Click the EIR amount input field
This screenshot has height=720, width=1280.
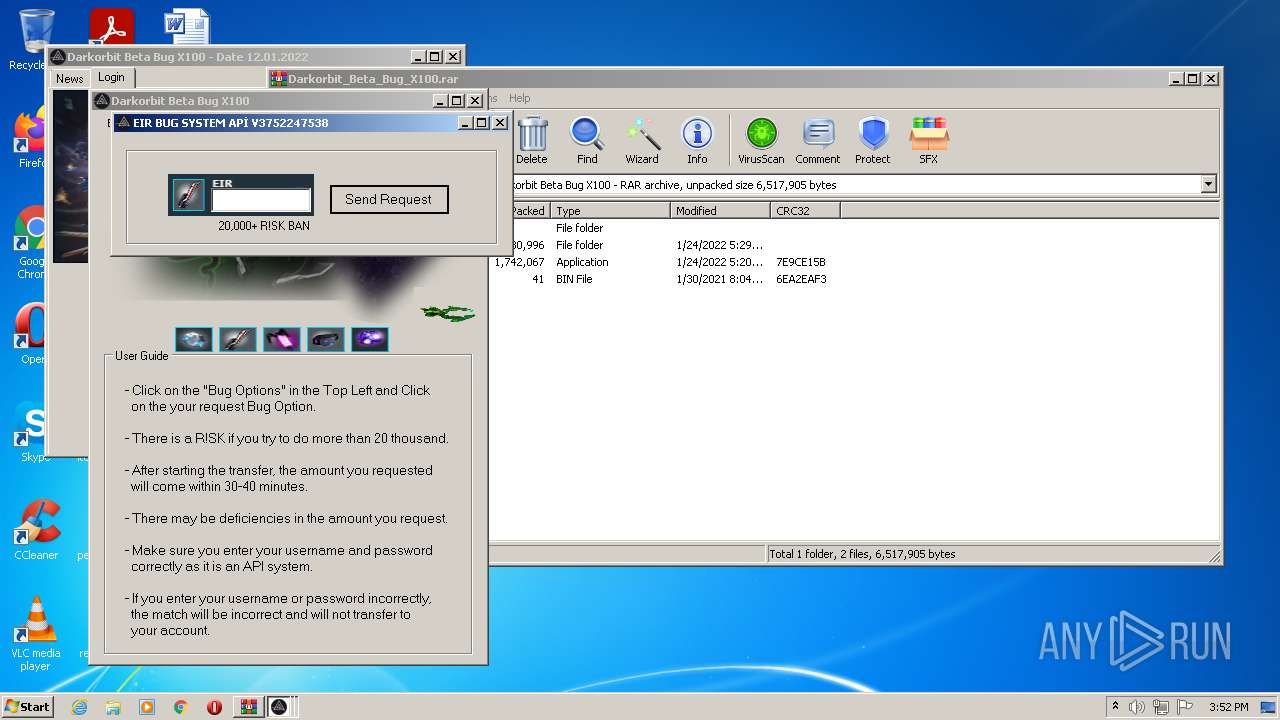[261, 201]
